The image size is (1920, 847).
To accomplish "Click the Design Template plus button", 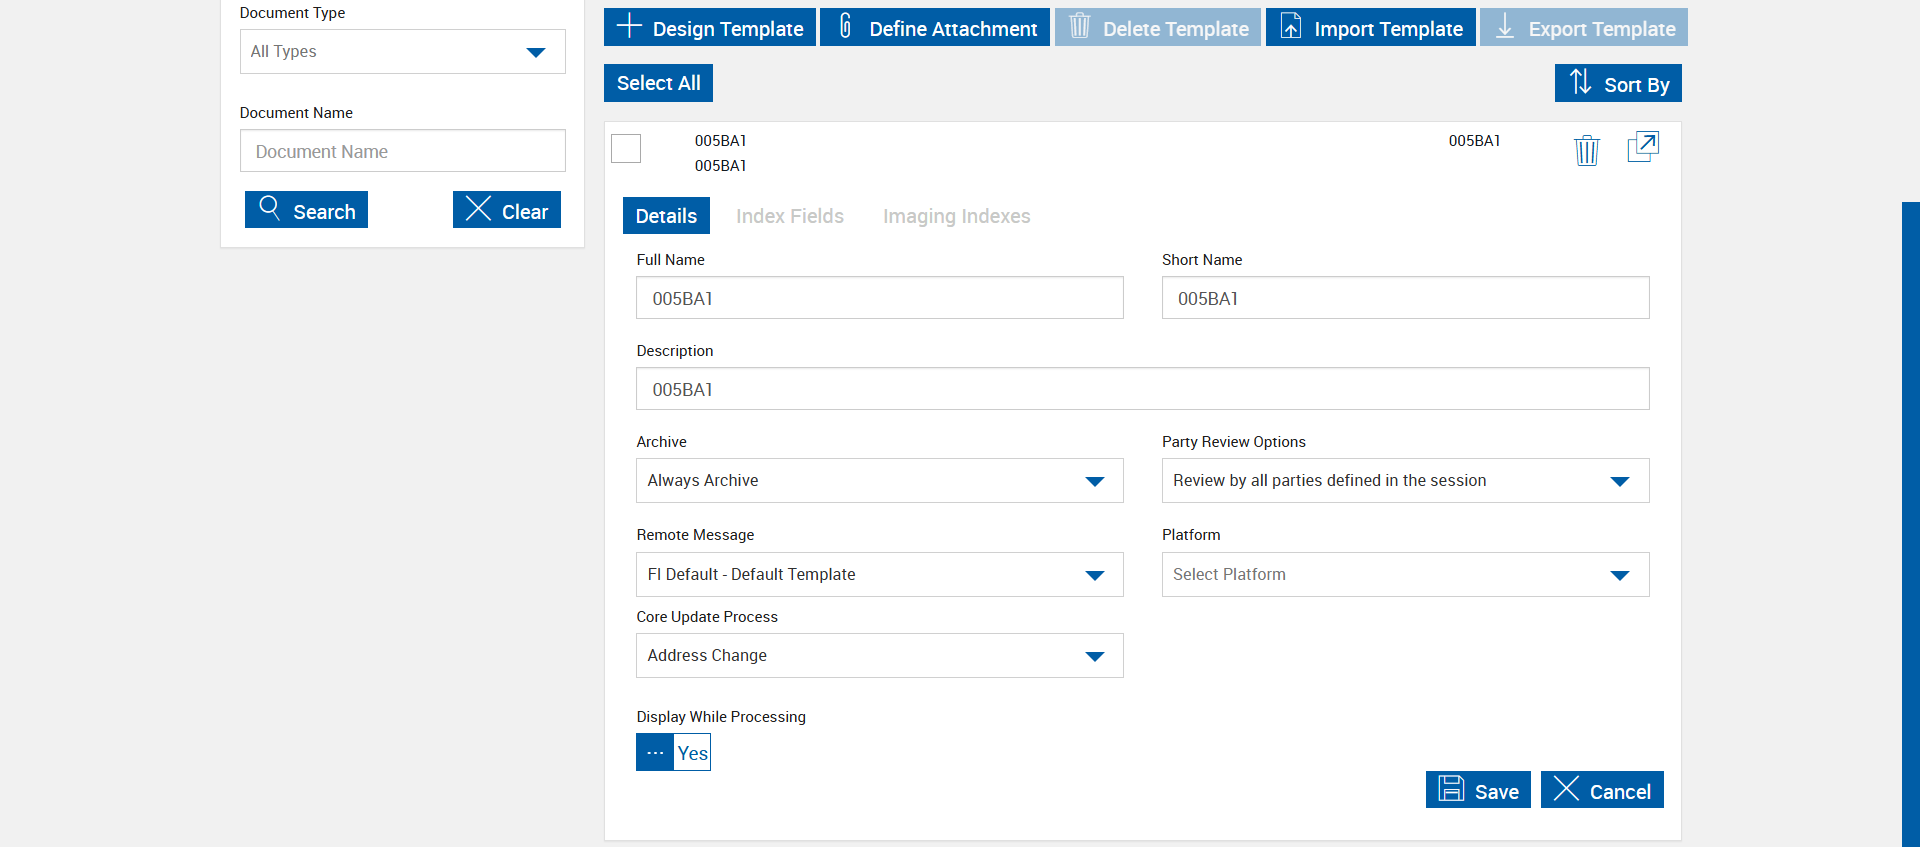I will pyautogui.click(x=710, y=28).
